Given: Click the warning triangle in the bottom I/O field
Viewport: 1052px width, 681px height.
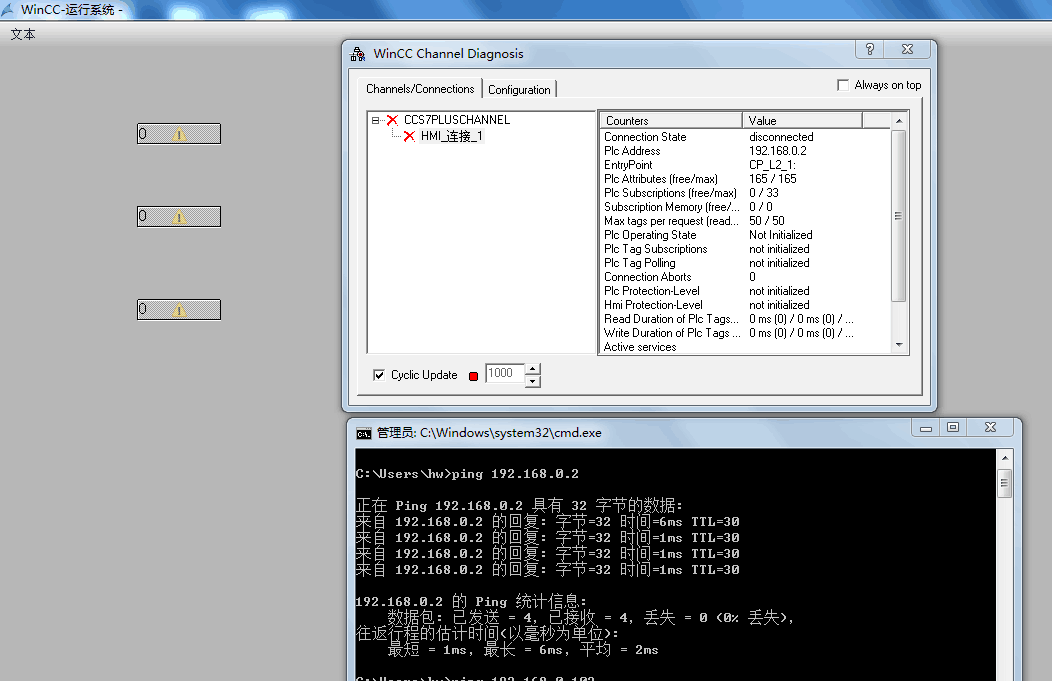Looking at the screenshot, I should coord(178,310).
